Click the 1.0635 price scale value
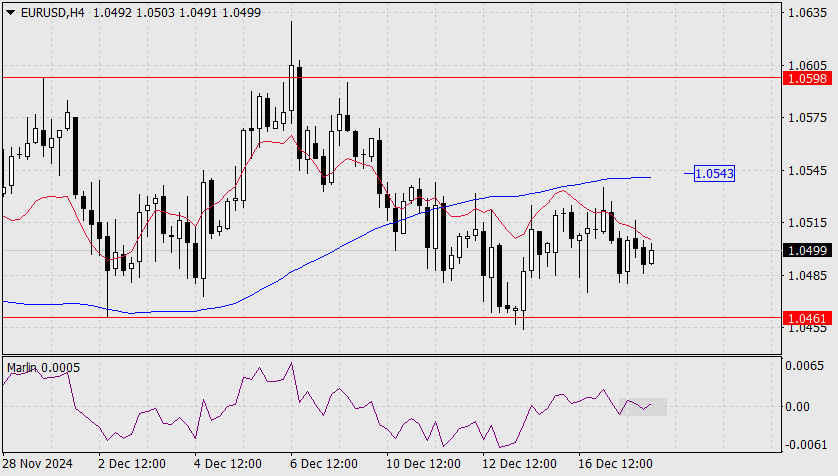Image resolution: width=838 pixels, height=476 pixels. 808,12
